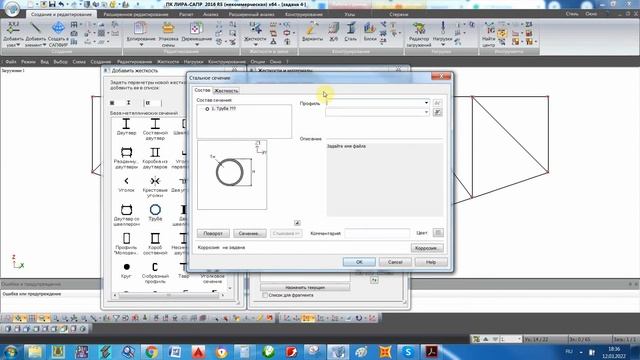Click the Перемещение ribbon icon
640x360 pixels.
(x=196, y=28)
